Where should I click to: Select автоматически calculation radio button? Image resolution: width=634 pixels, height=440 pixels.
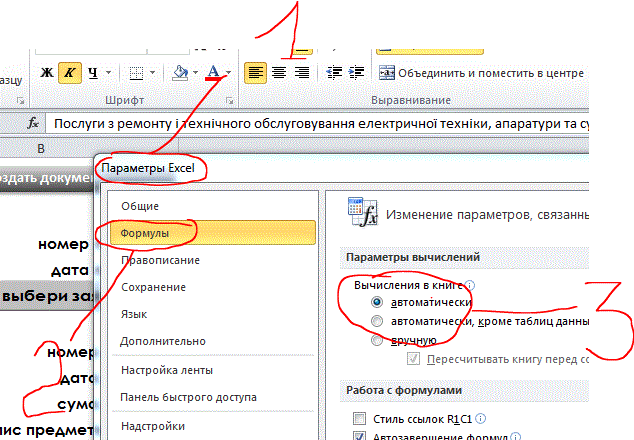pos(377,302)
